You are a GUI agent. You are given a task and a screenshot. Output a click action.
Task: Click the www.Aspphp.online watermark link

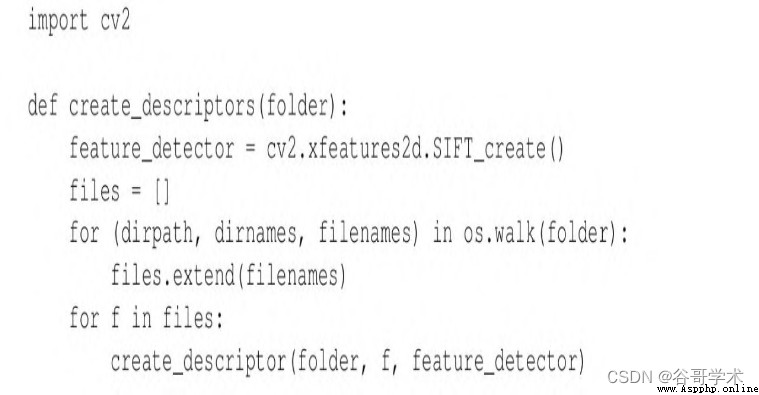pos(708,389)
